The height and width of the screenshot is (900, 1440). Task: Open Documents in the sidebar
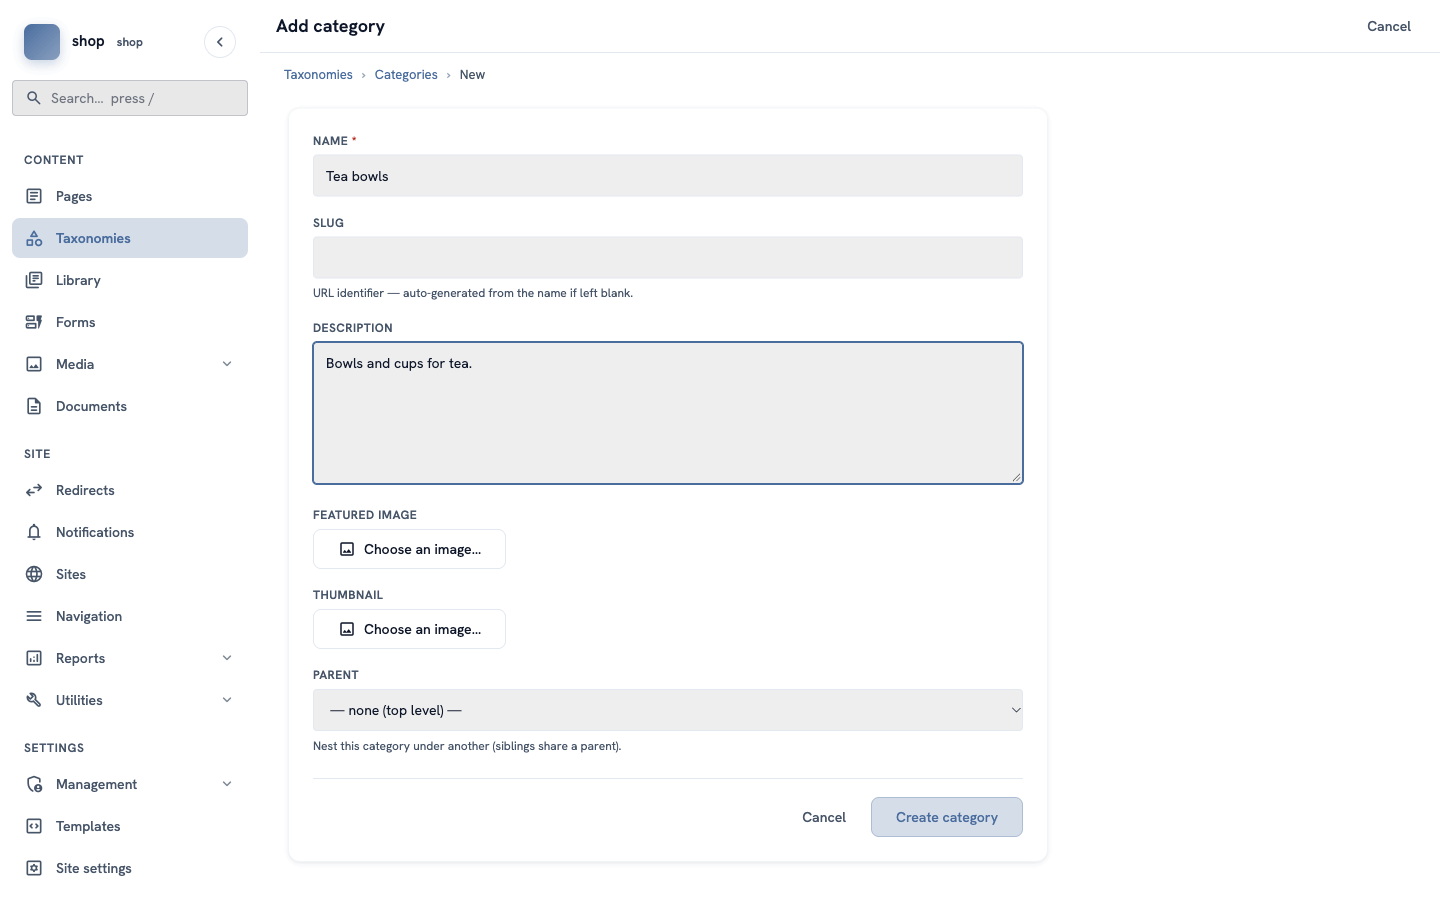(x=130, y=406)
